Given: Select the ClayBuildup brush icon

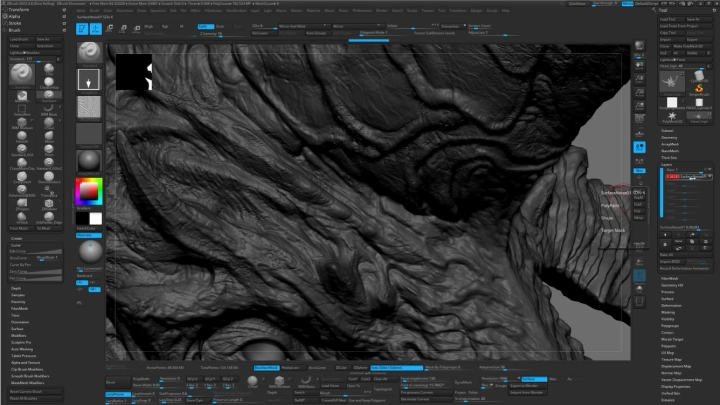Looking at the screenshot, I should (49, 83).
